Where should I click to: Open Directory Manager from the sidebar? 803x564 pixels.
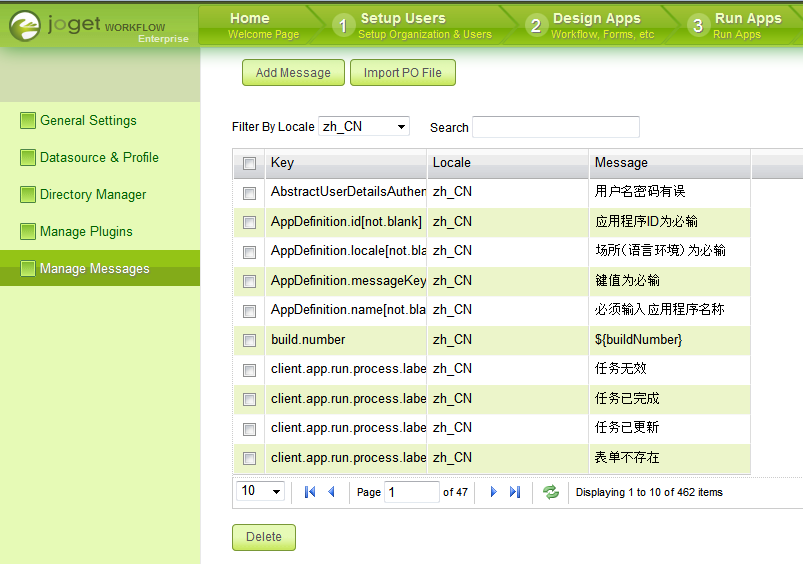pyautogui.click(x=92, y=195)
